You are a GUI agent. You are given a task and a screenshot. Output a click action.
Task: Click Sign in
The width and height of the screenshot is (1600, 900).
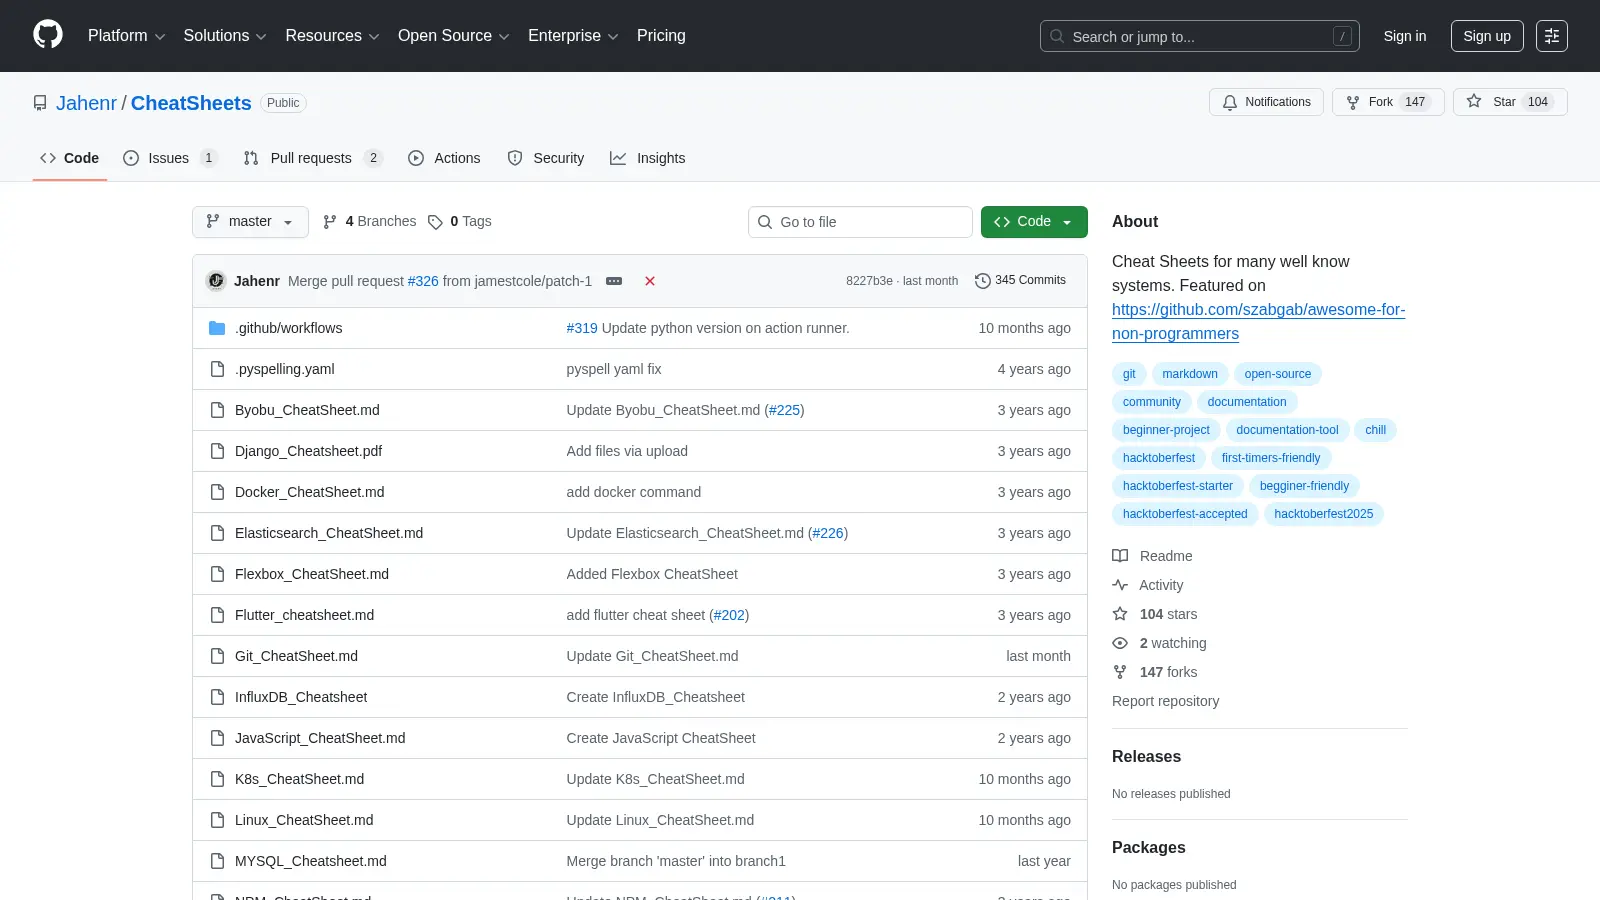point(1405,36)
